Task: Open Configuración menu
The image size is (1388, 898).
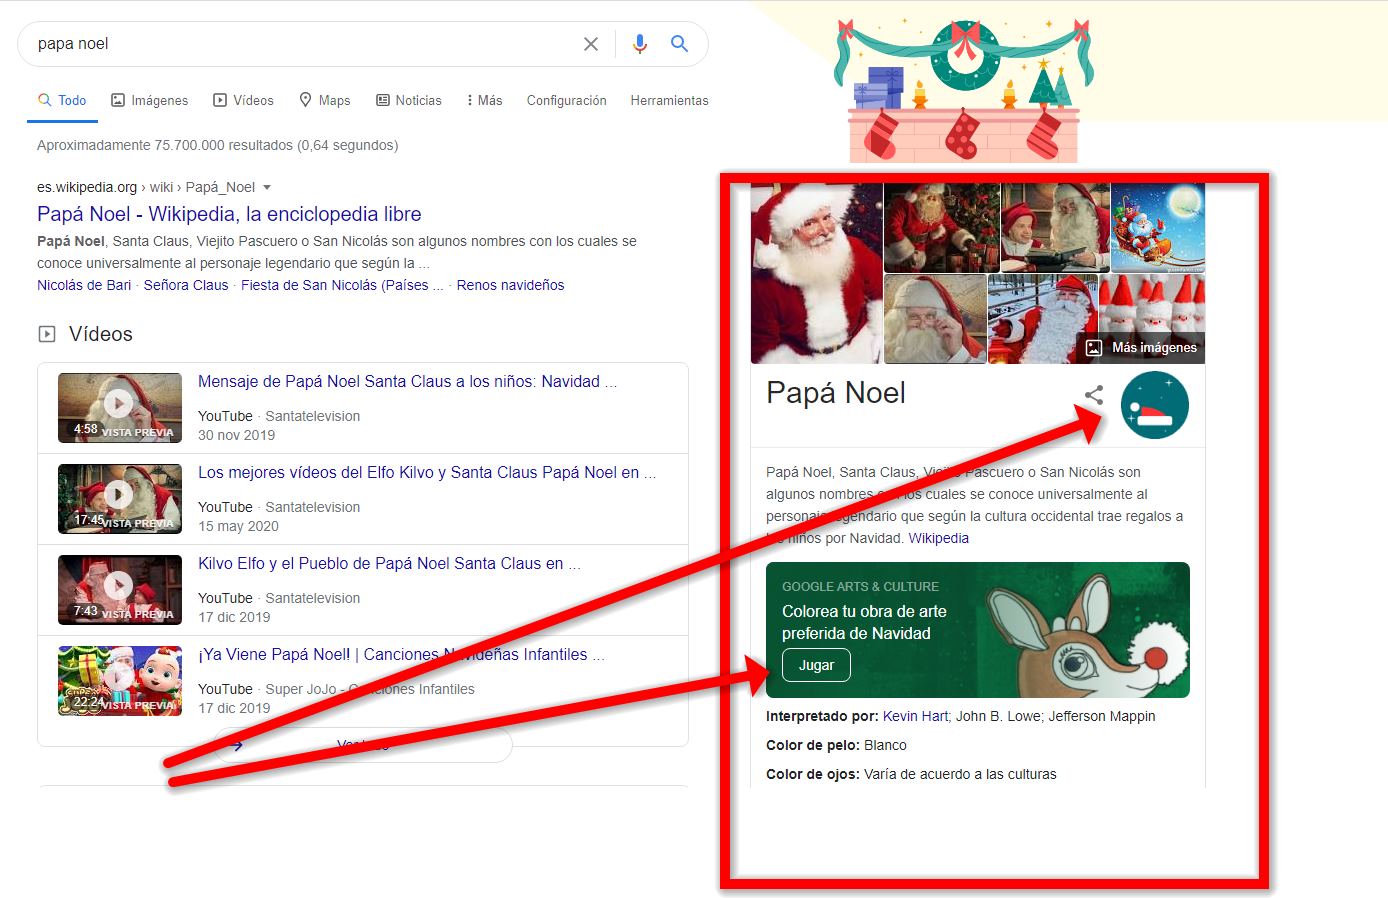Action: pos(566,100)
